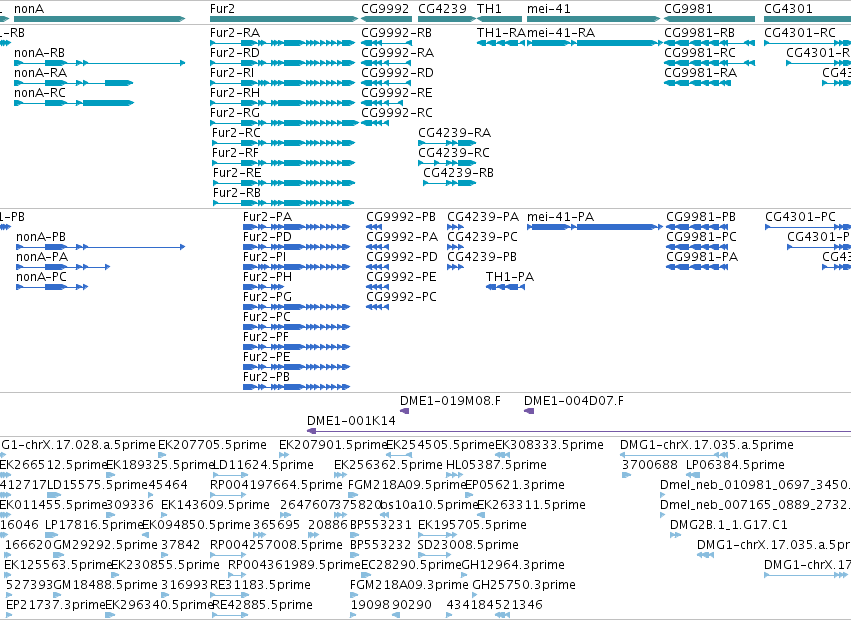Select the EK207705.5prime EST label
This screenshot has height=620, width=851.
(x=212, y=445)
